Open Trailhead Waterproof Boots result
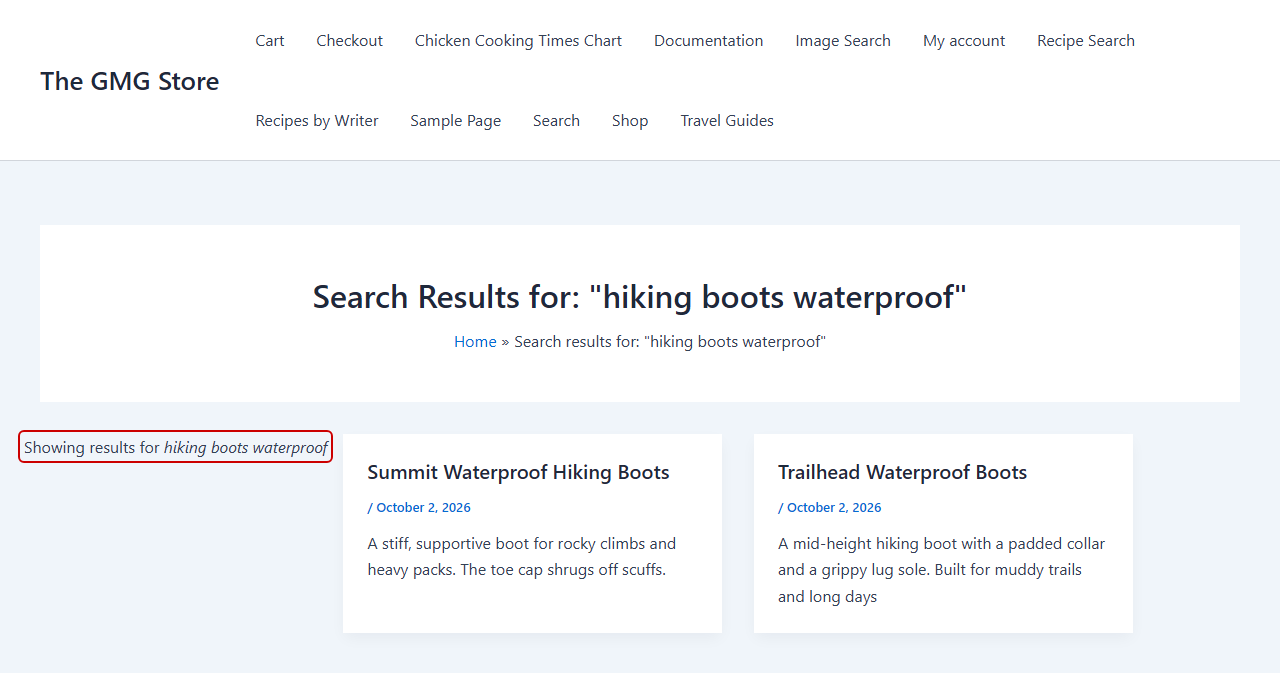Viewport: 1280px width, 673px height. click(x=903, y=472)
